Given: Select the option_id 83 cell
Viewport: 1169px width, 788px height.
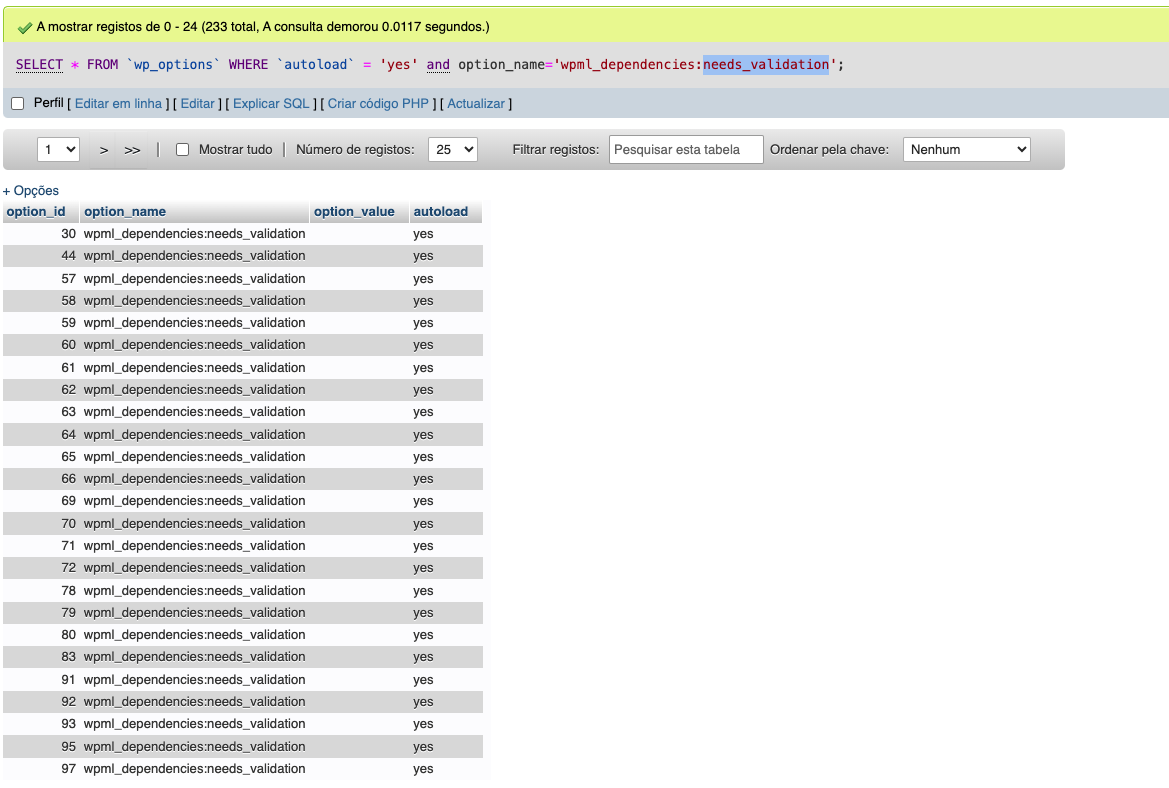Looking at the screenshot, I should click(41, 657).
